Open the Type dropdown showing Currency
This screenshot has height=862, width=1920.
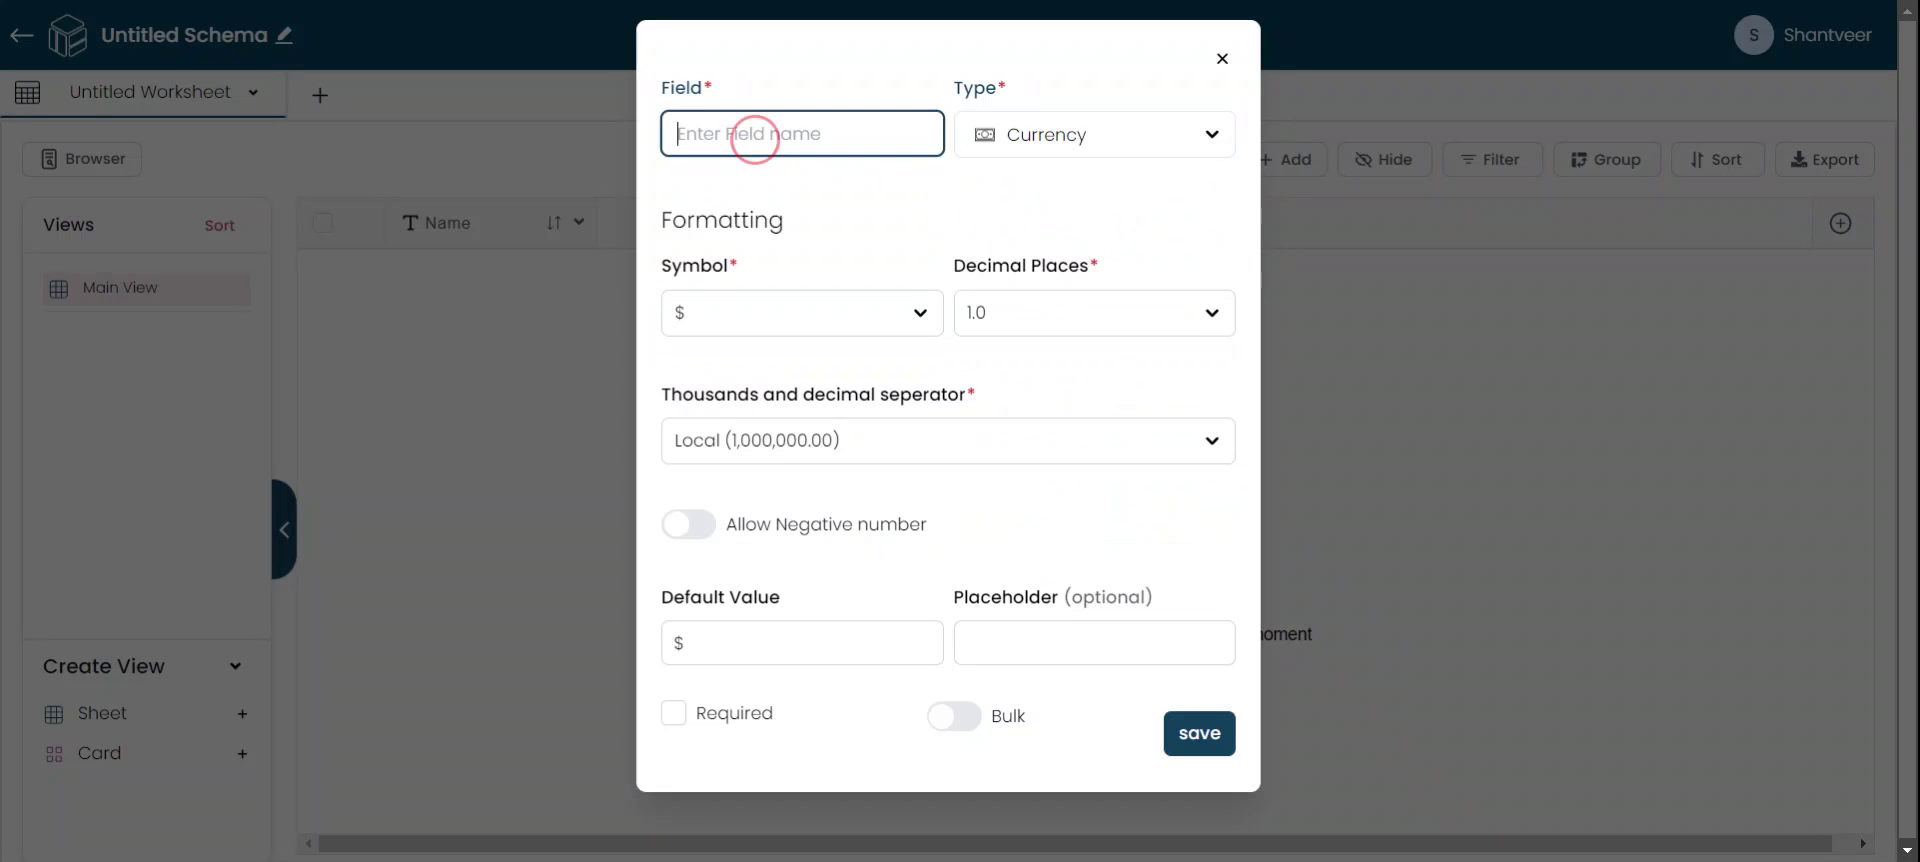(x=1094, y=135)
